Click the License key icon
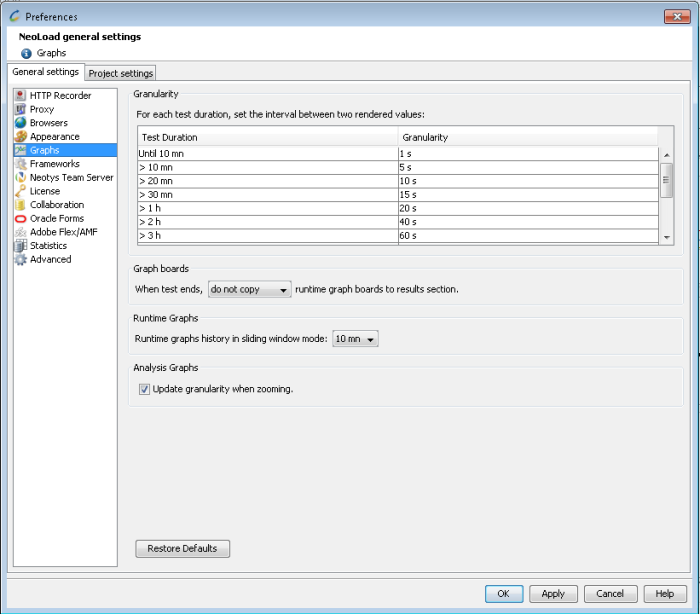The height and width of the screenshot is (614, 700). pos(21,191)
